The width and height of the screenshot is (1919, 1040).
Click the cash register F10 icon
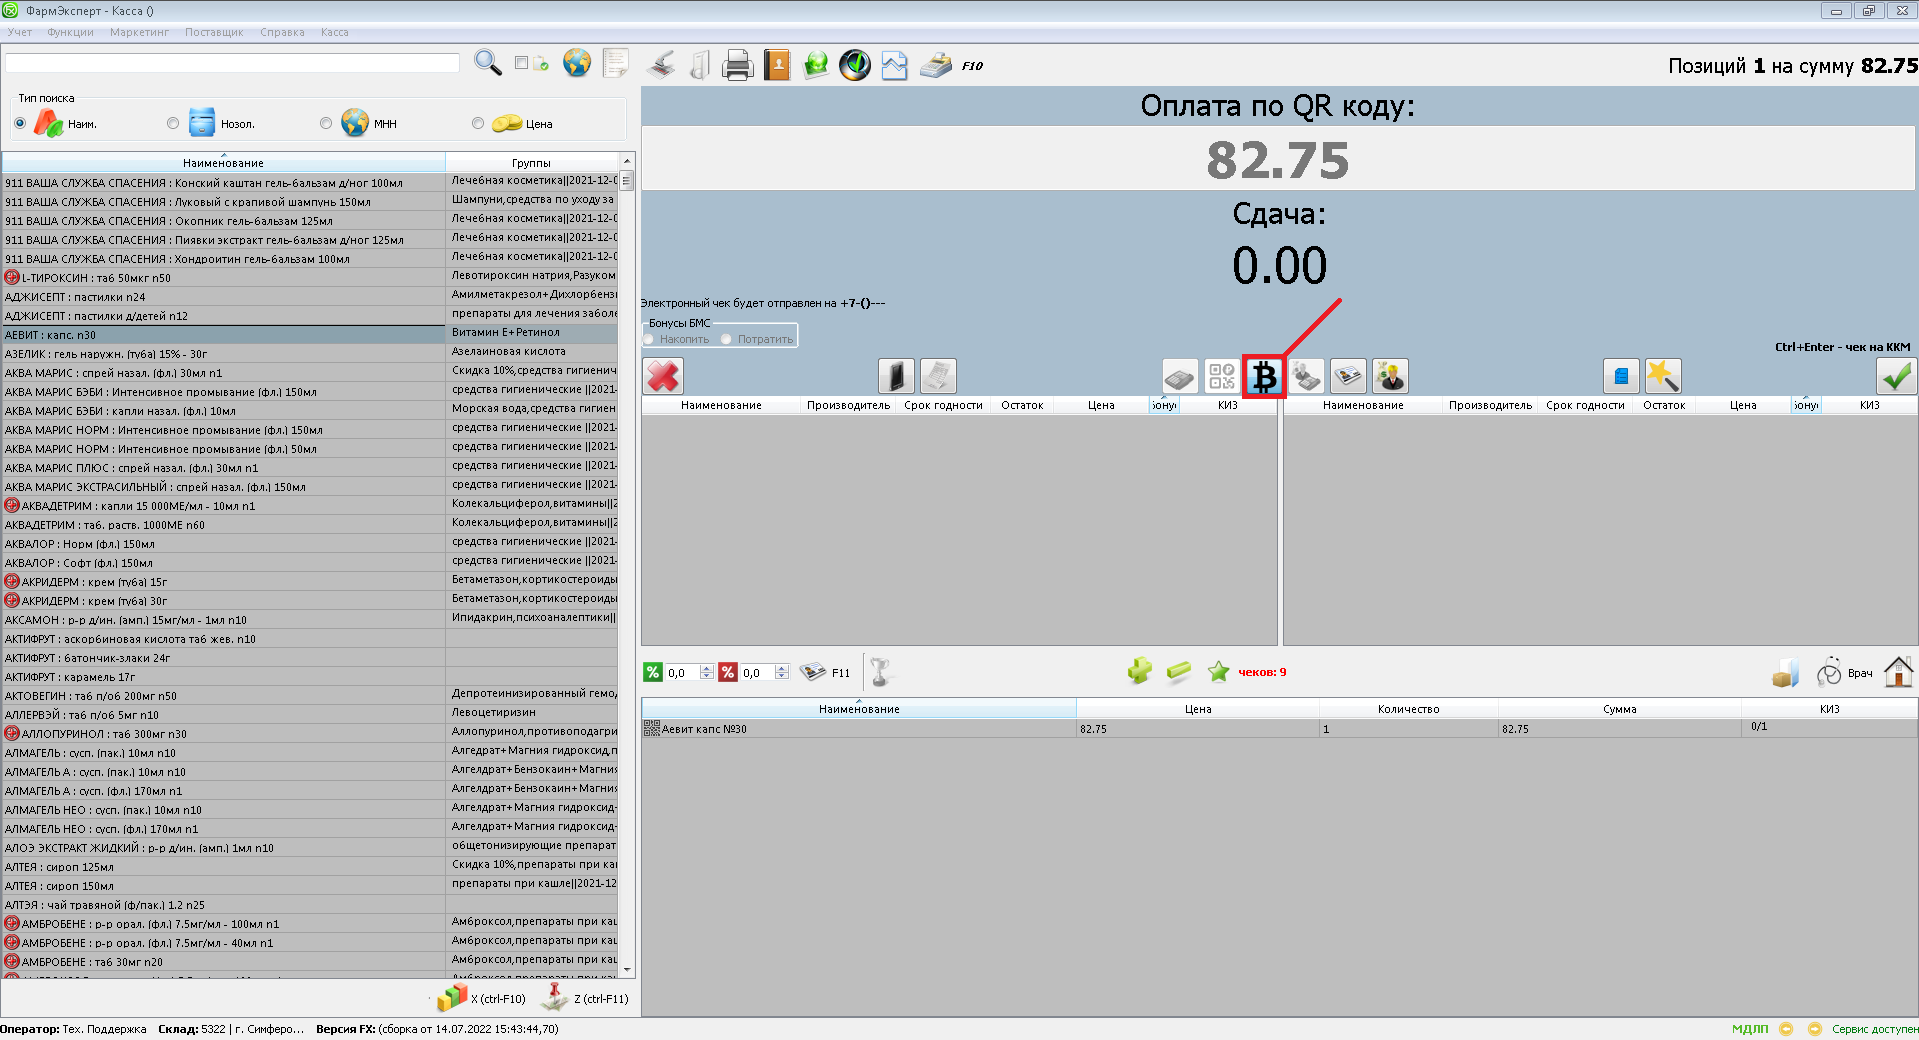coord(937,65)
